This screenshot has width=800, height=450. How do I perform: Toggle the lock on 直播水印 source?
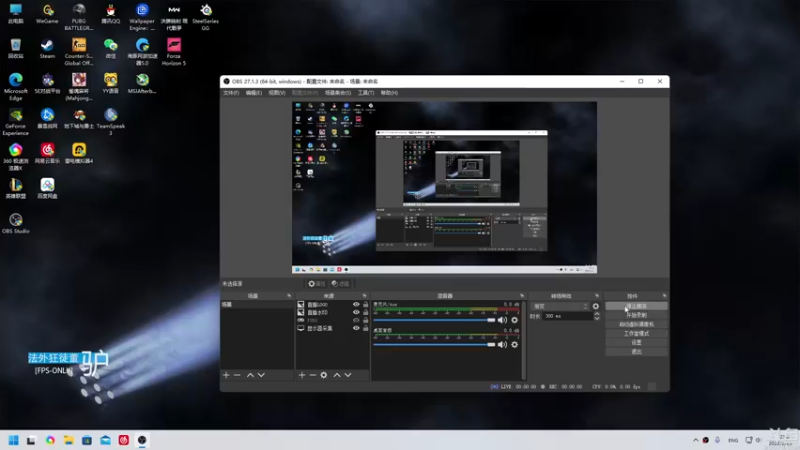coord(365,312)
